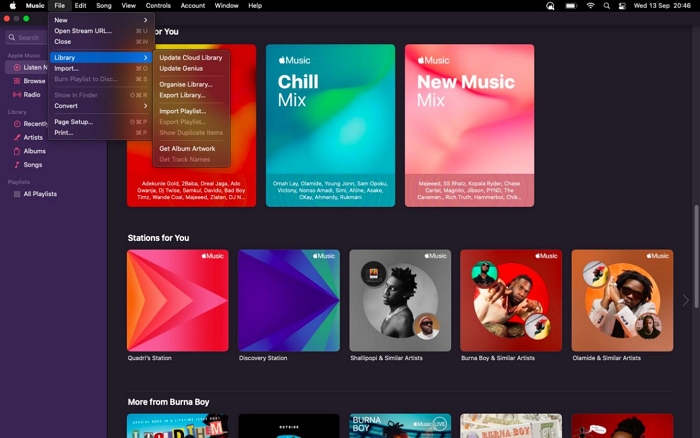
Task: Open the Window menu
Action: tap(226, 6)
